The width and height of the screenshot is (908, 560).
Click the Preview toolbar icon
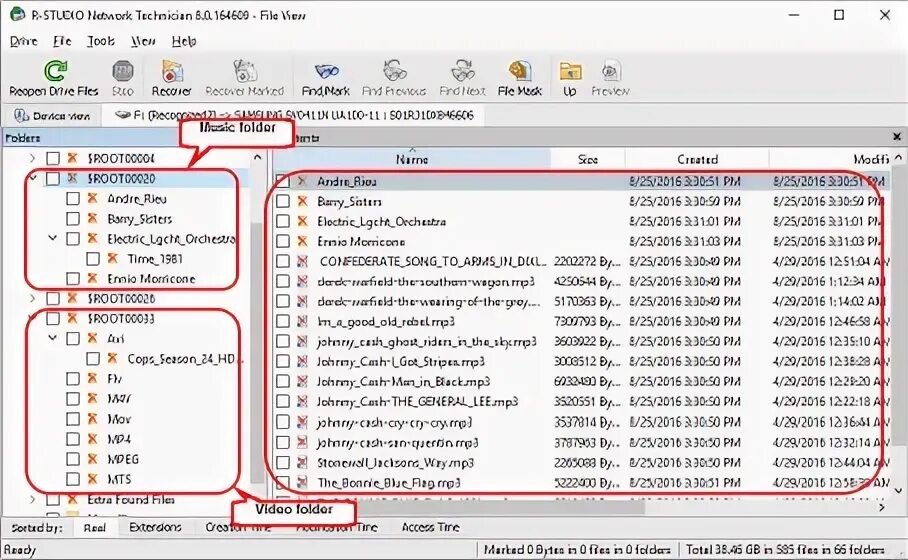coord(610,71)
